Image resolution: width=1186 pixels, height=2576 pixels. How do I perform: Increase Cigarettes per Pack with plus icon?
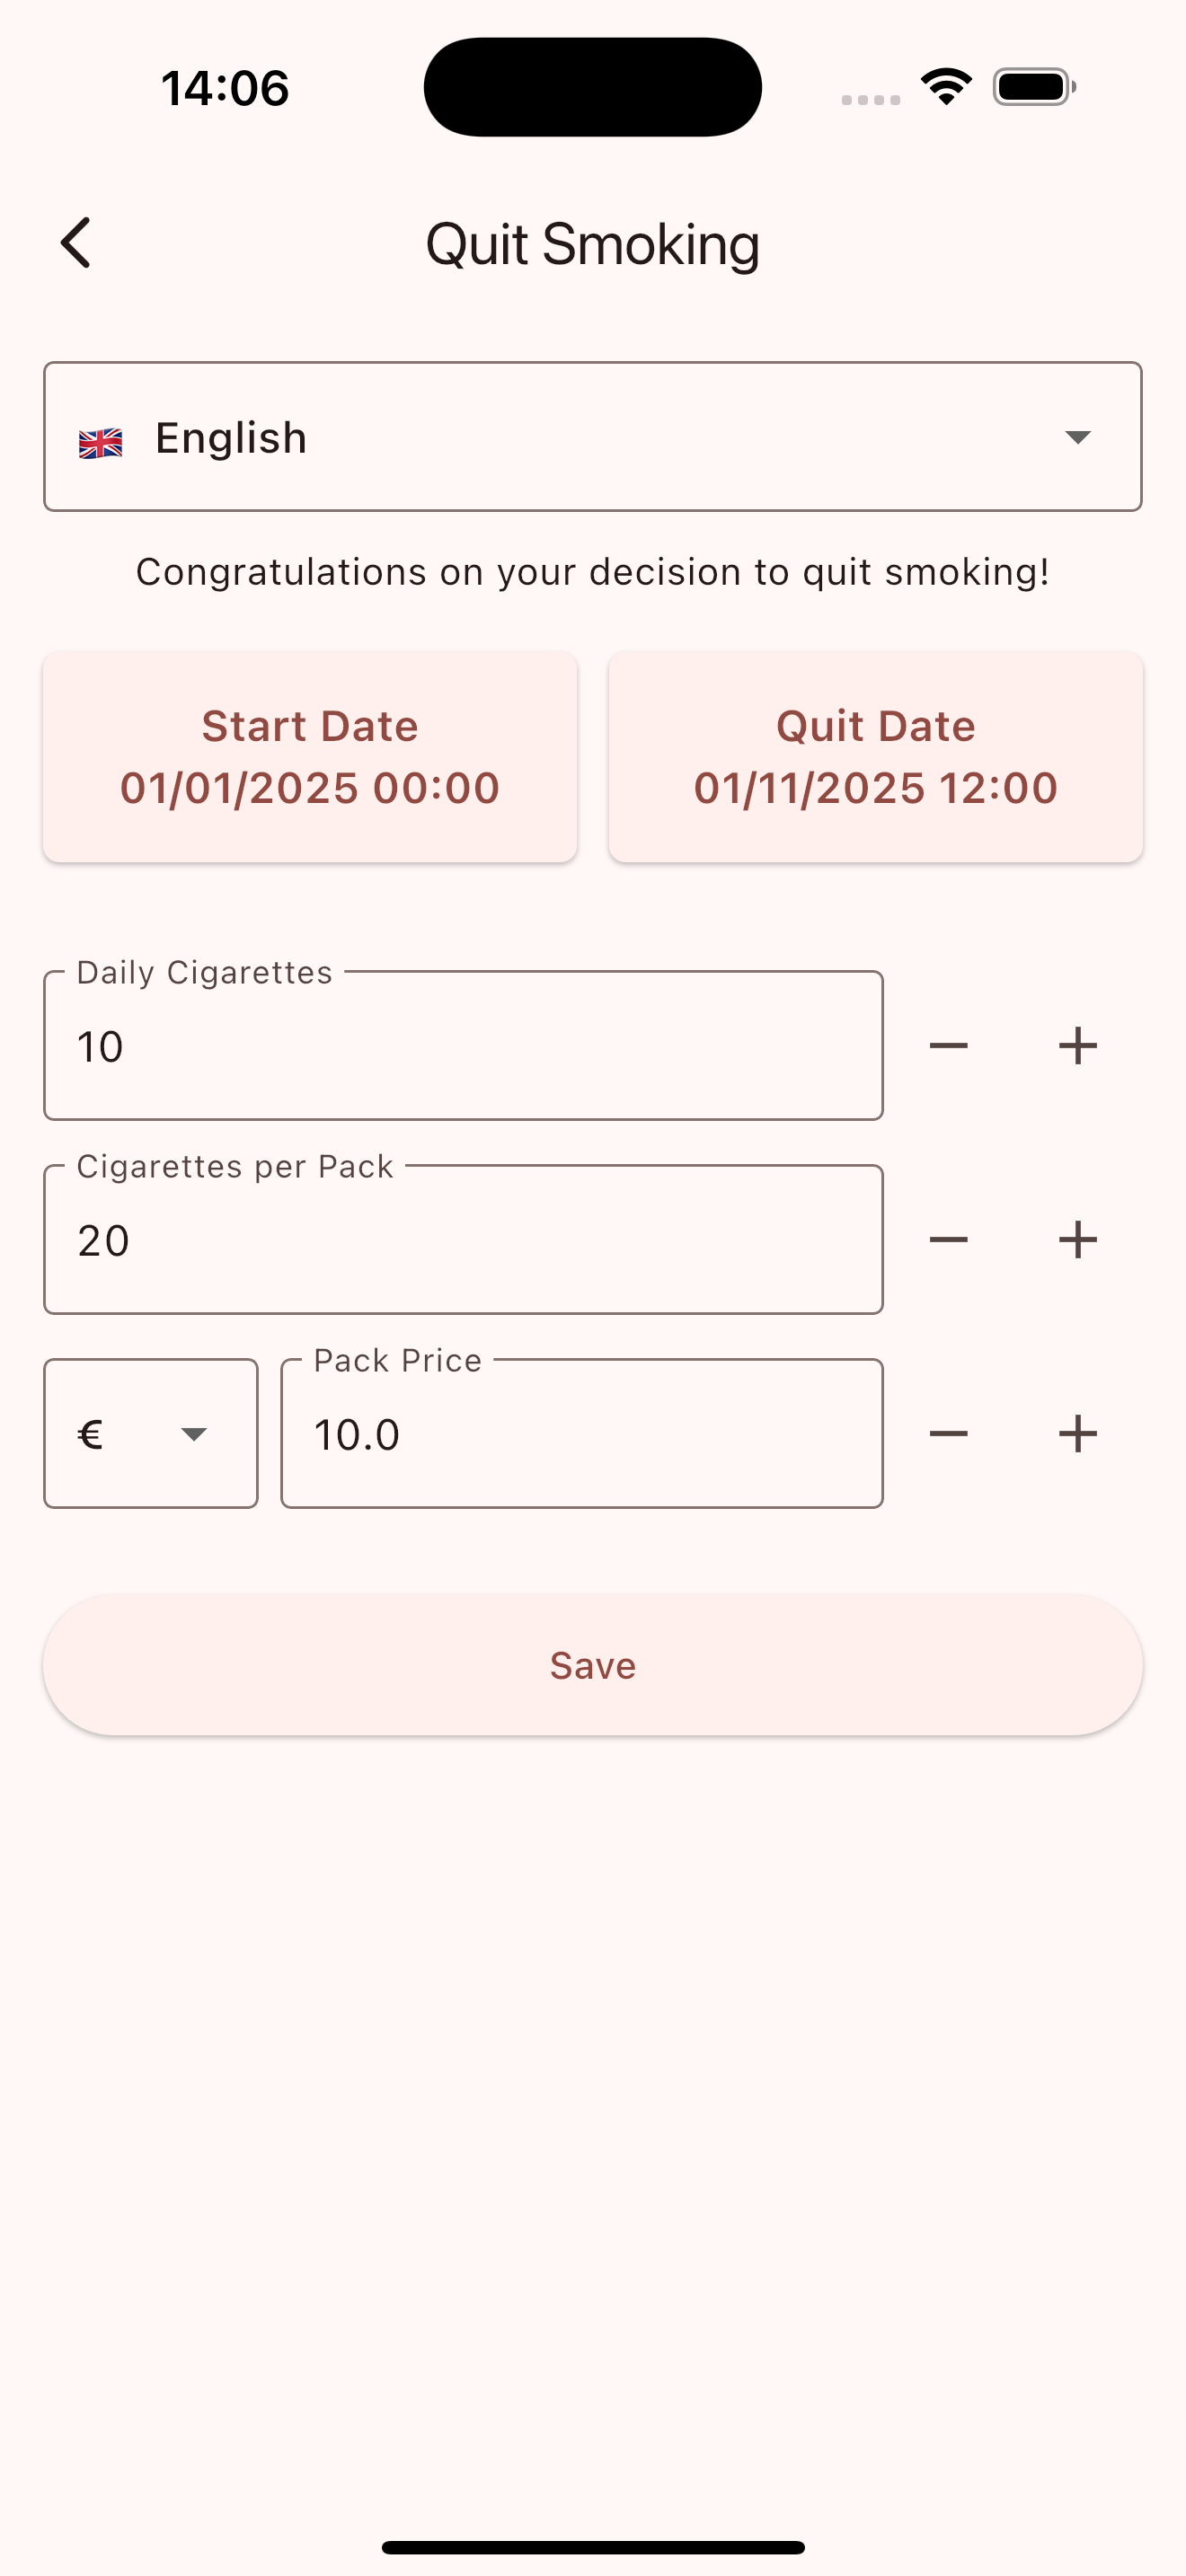[1077, 1240]
